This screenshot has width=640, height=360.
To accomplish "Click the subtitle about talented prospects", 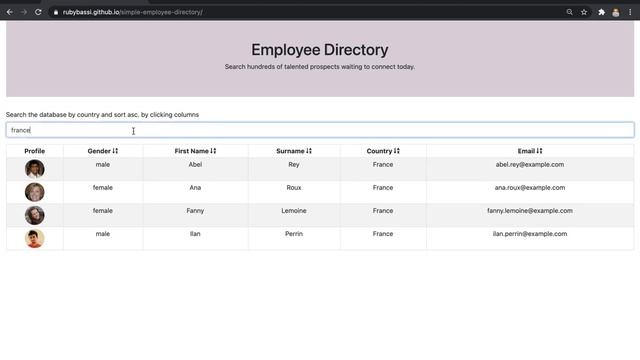I will click(320, 67).
